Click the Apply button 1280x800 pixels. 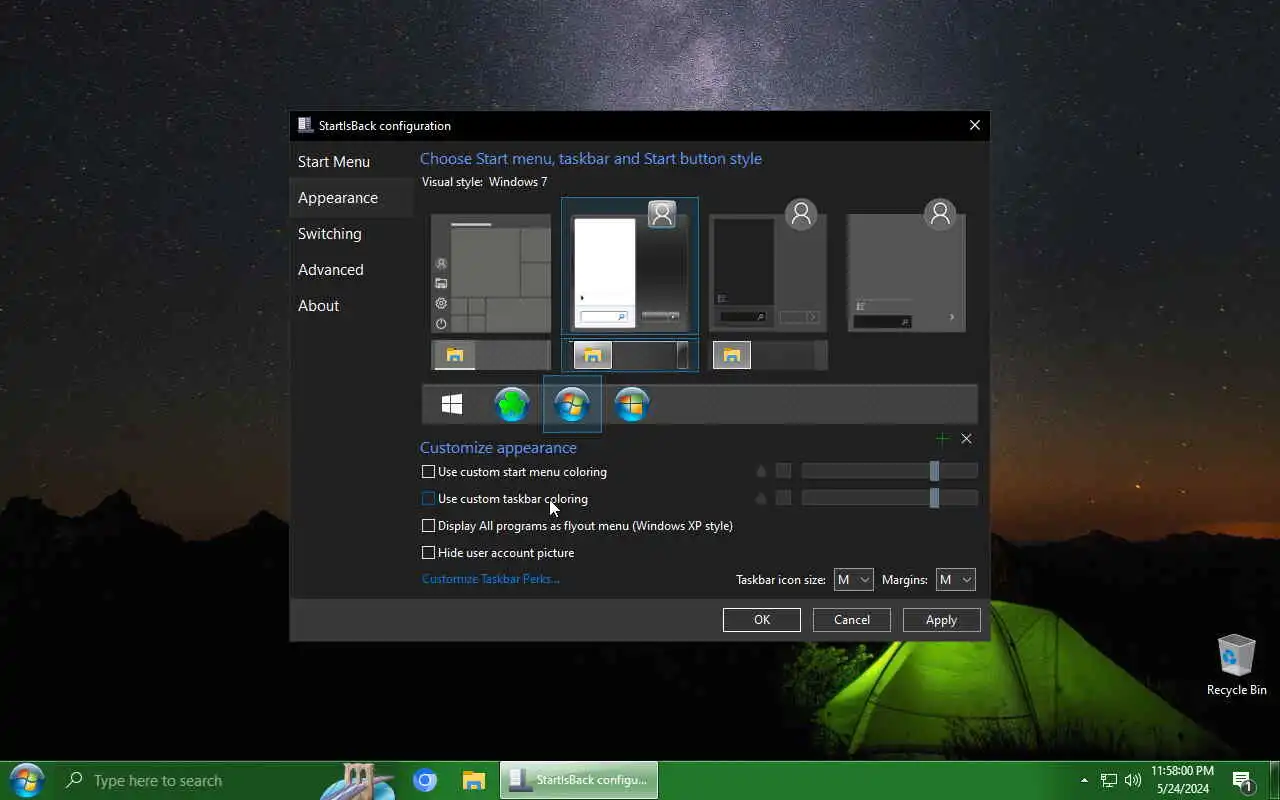[941, 620]
